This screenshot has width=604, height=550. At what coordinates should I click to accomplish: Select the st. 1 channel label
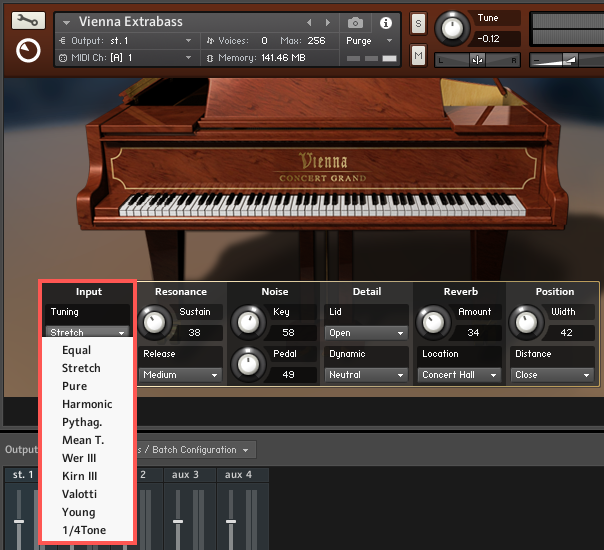(x=22, y=475)
